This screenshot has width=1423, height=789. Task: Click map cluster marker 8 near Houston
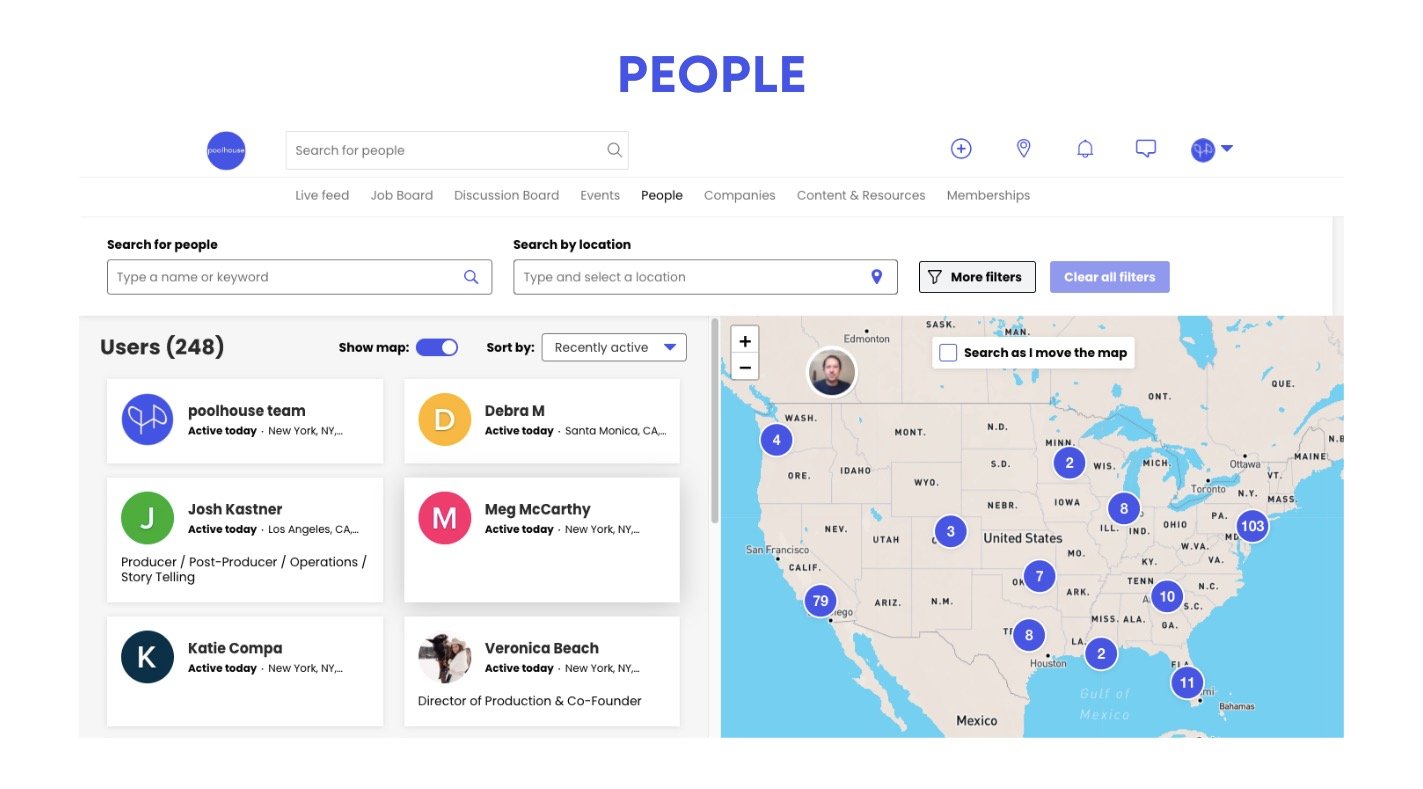click(x=1028, y=634)
